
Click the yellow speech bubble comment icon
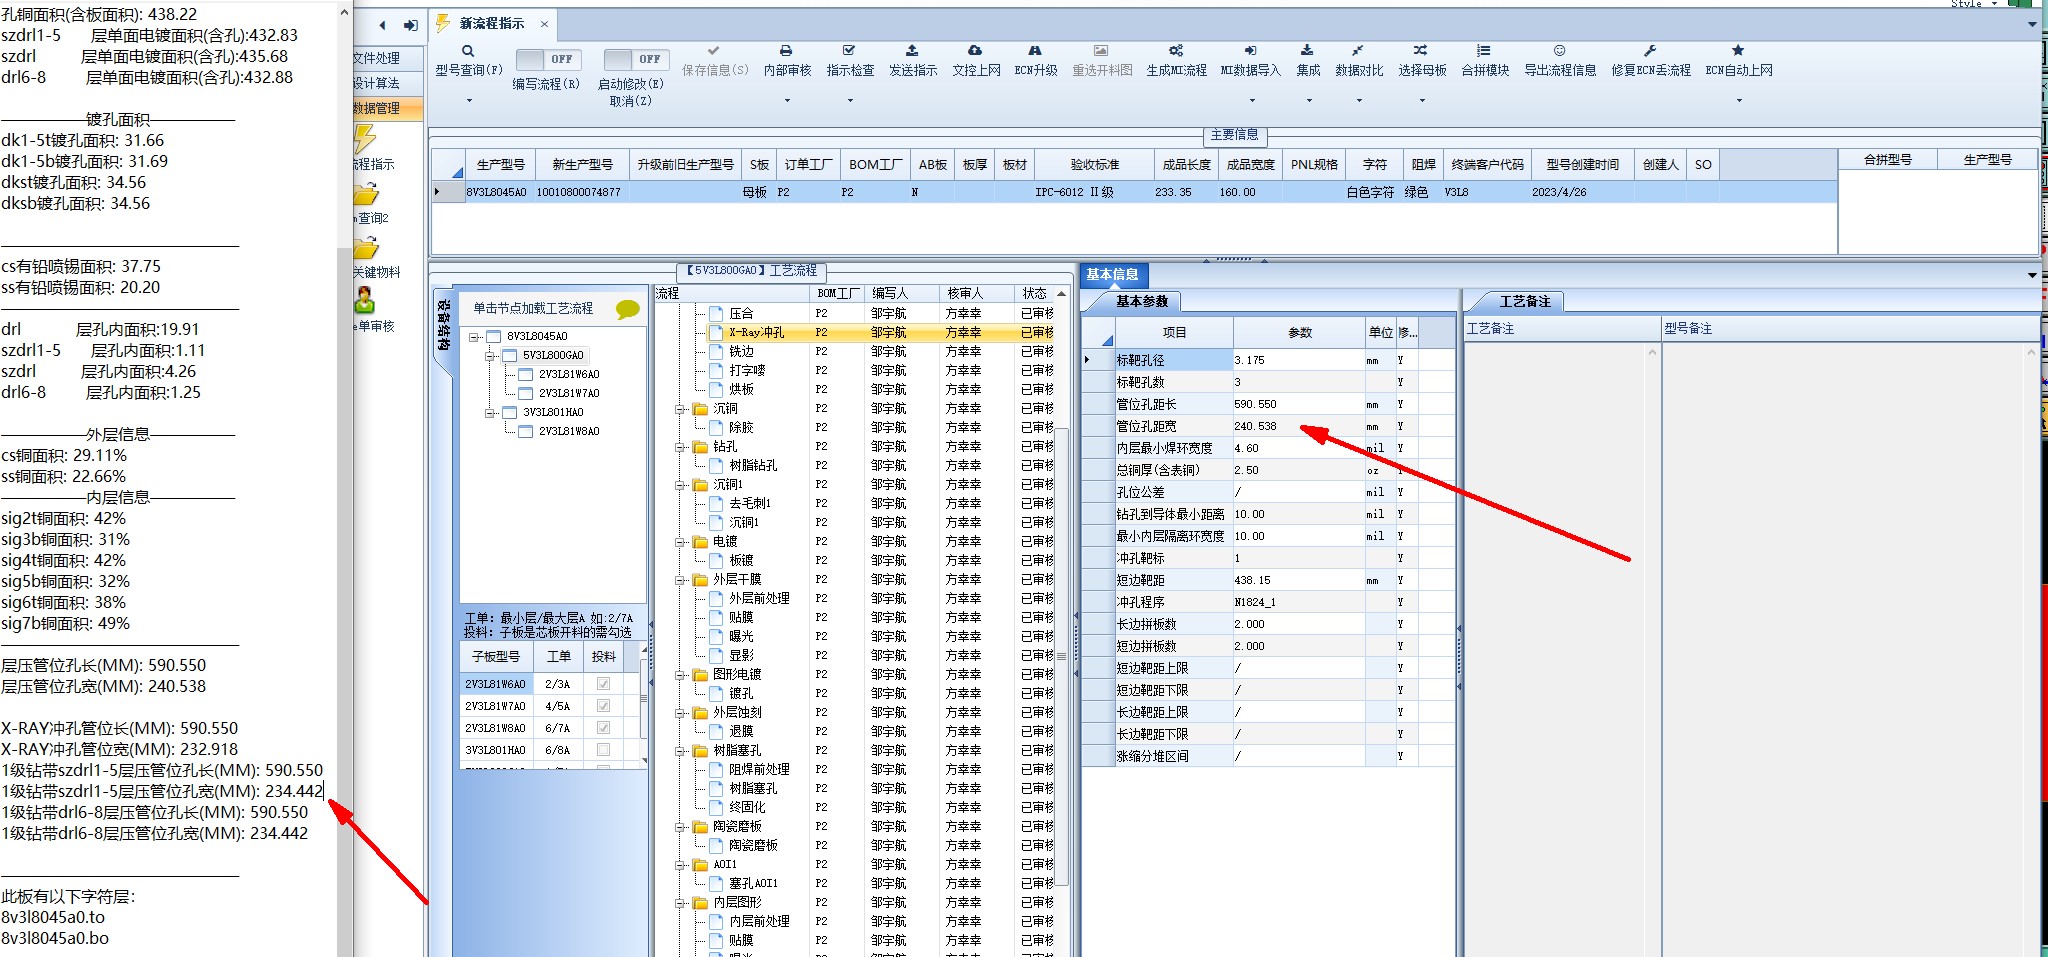(x=628, y=309)
